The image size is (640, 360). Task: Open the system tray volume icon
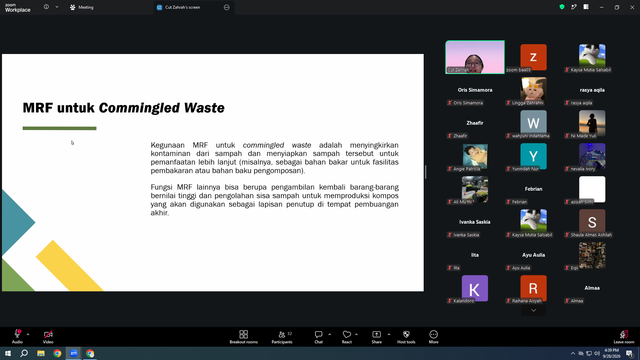(x=597, y=353)
